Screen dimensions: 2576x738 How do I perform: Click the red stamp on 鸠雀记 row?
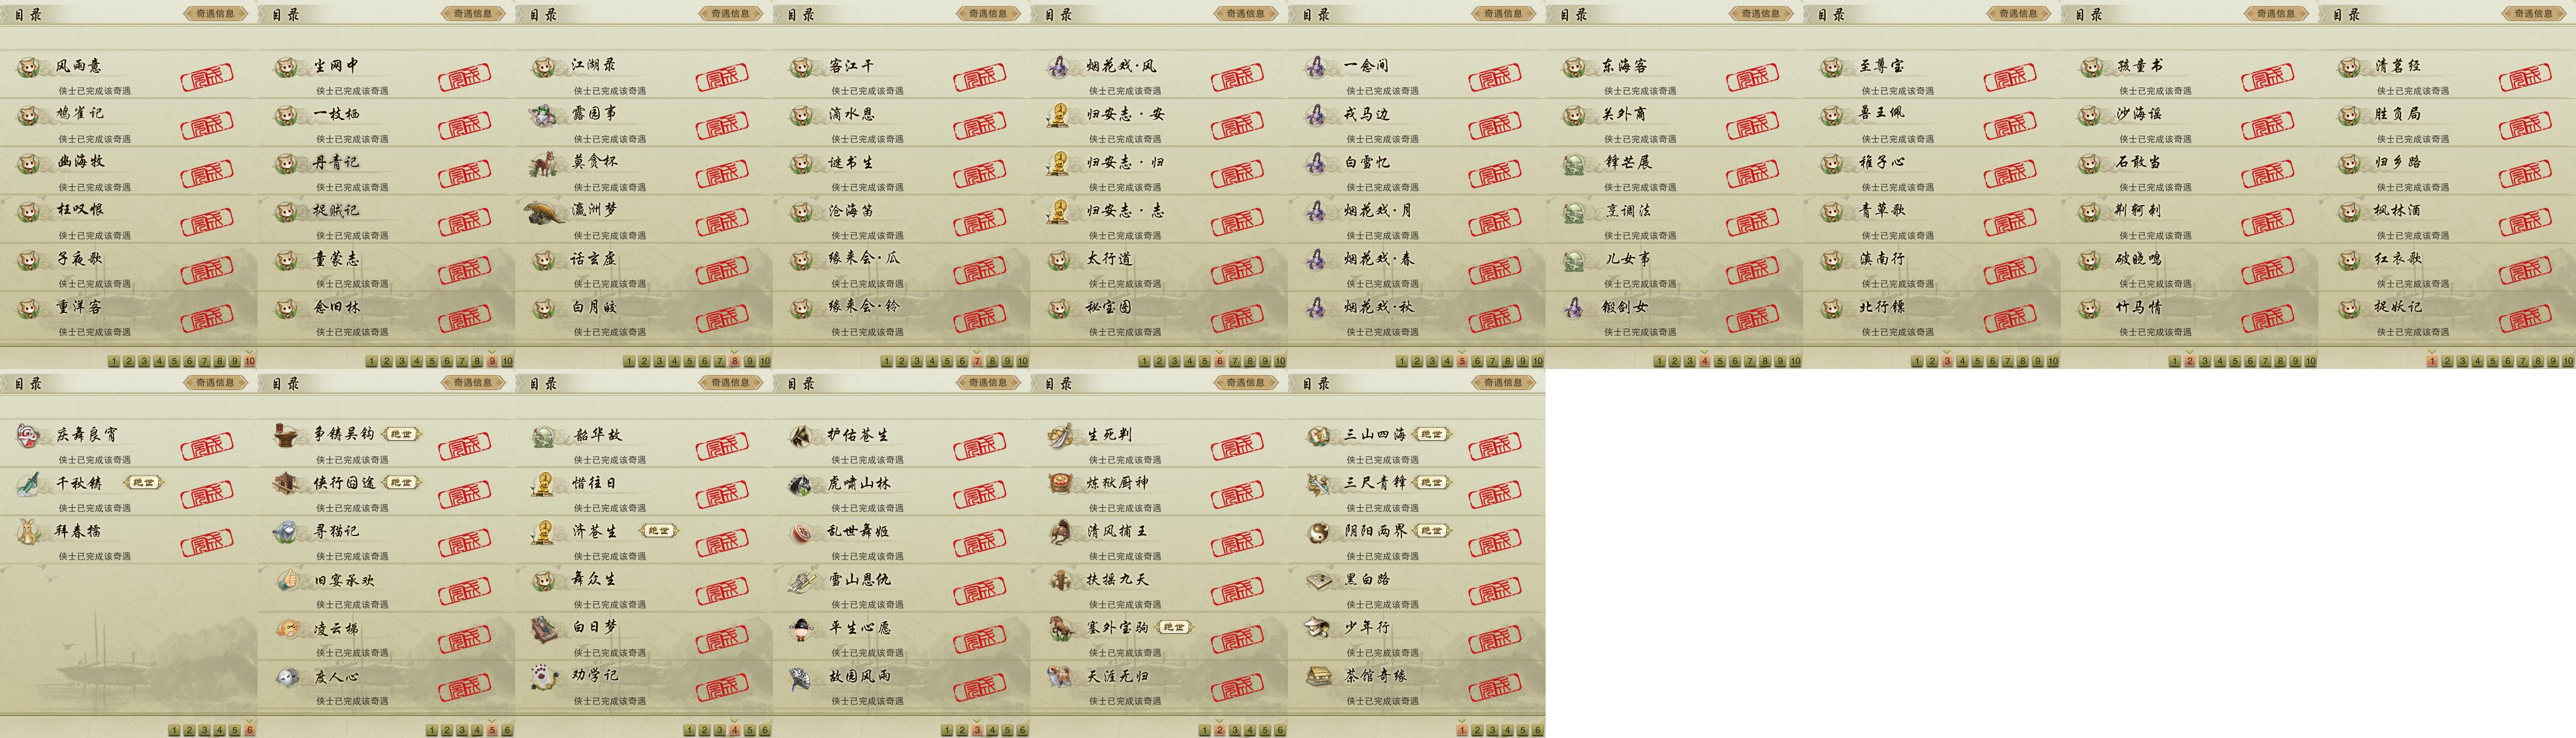(x=207, y=124)
